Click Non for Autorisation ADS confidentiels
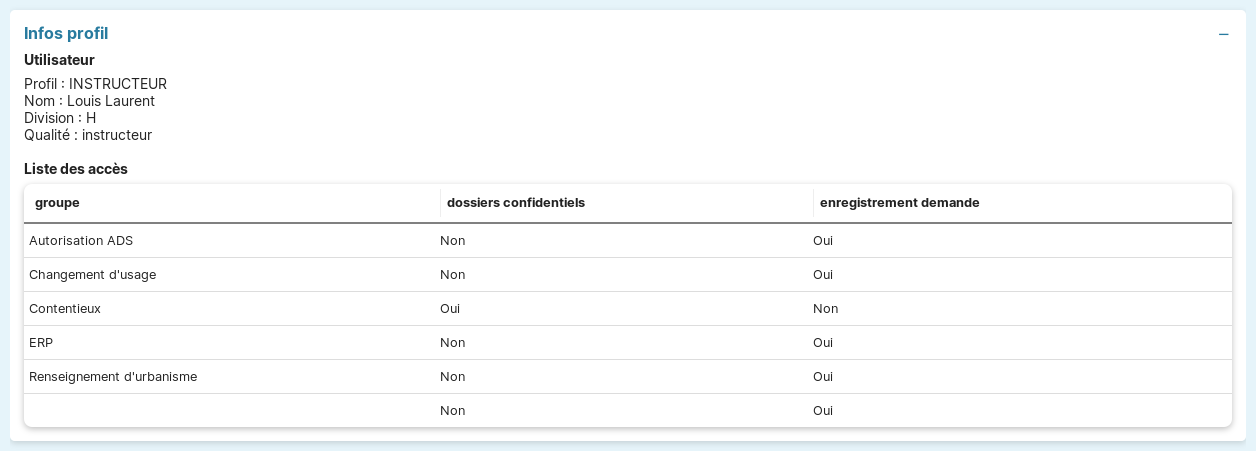This screenshot has height=451, width=1256. click(x=452, y=241)
